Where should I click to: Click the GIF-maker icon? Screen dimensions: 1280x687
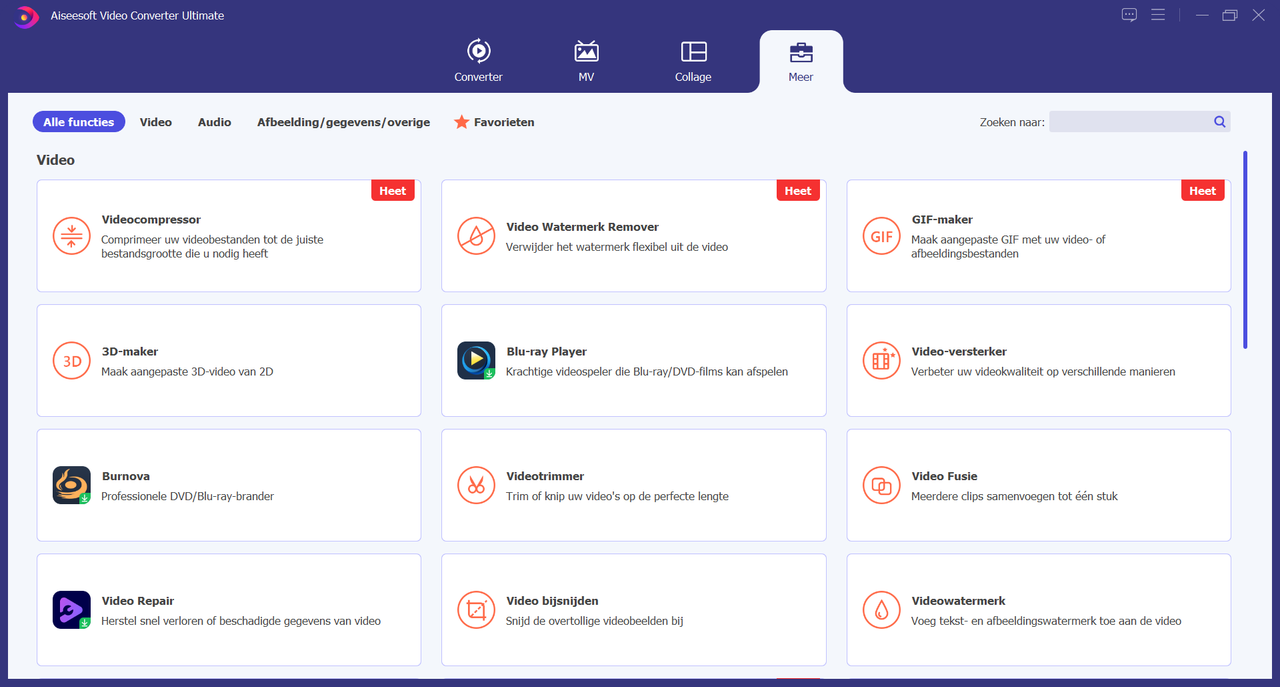pyautogui.click(x=882, y=236)
